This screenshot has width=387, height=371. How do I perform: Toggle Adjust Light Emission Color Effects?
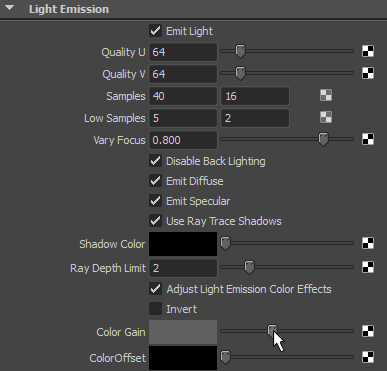[x=155, y=289]
